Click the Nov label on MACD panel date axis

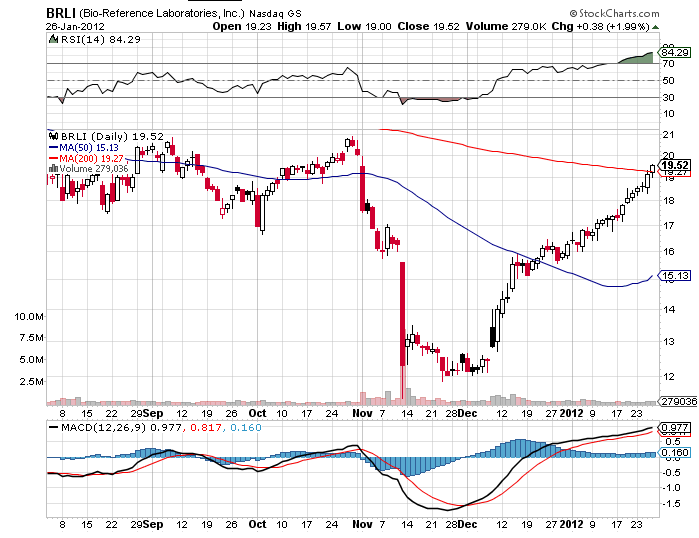click(x=362, y=524)
